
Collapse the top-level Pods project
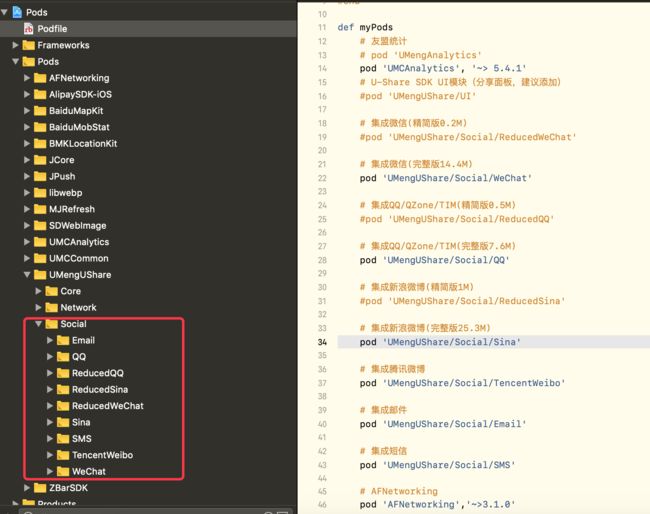pos(4,12)
